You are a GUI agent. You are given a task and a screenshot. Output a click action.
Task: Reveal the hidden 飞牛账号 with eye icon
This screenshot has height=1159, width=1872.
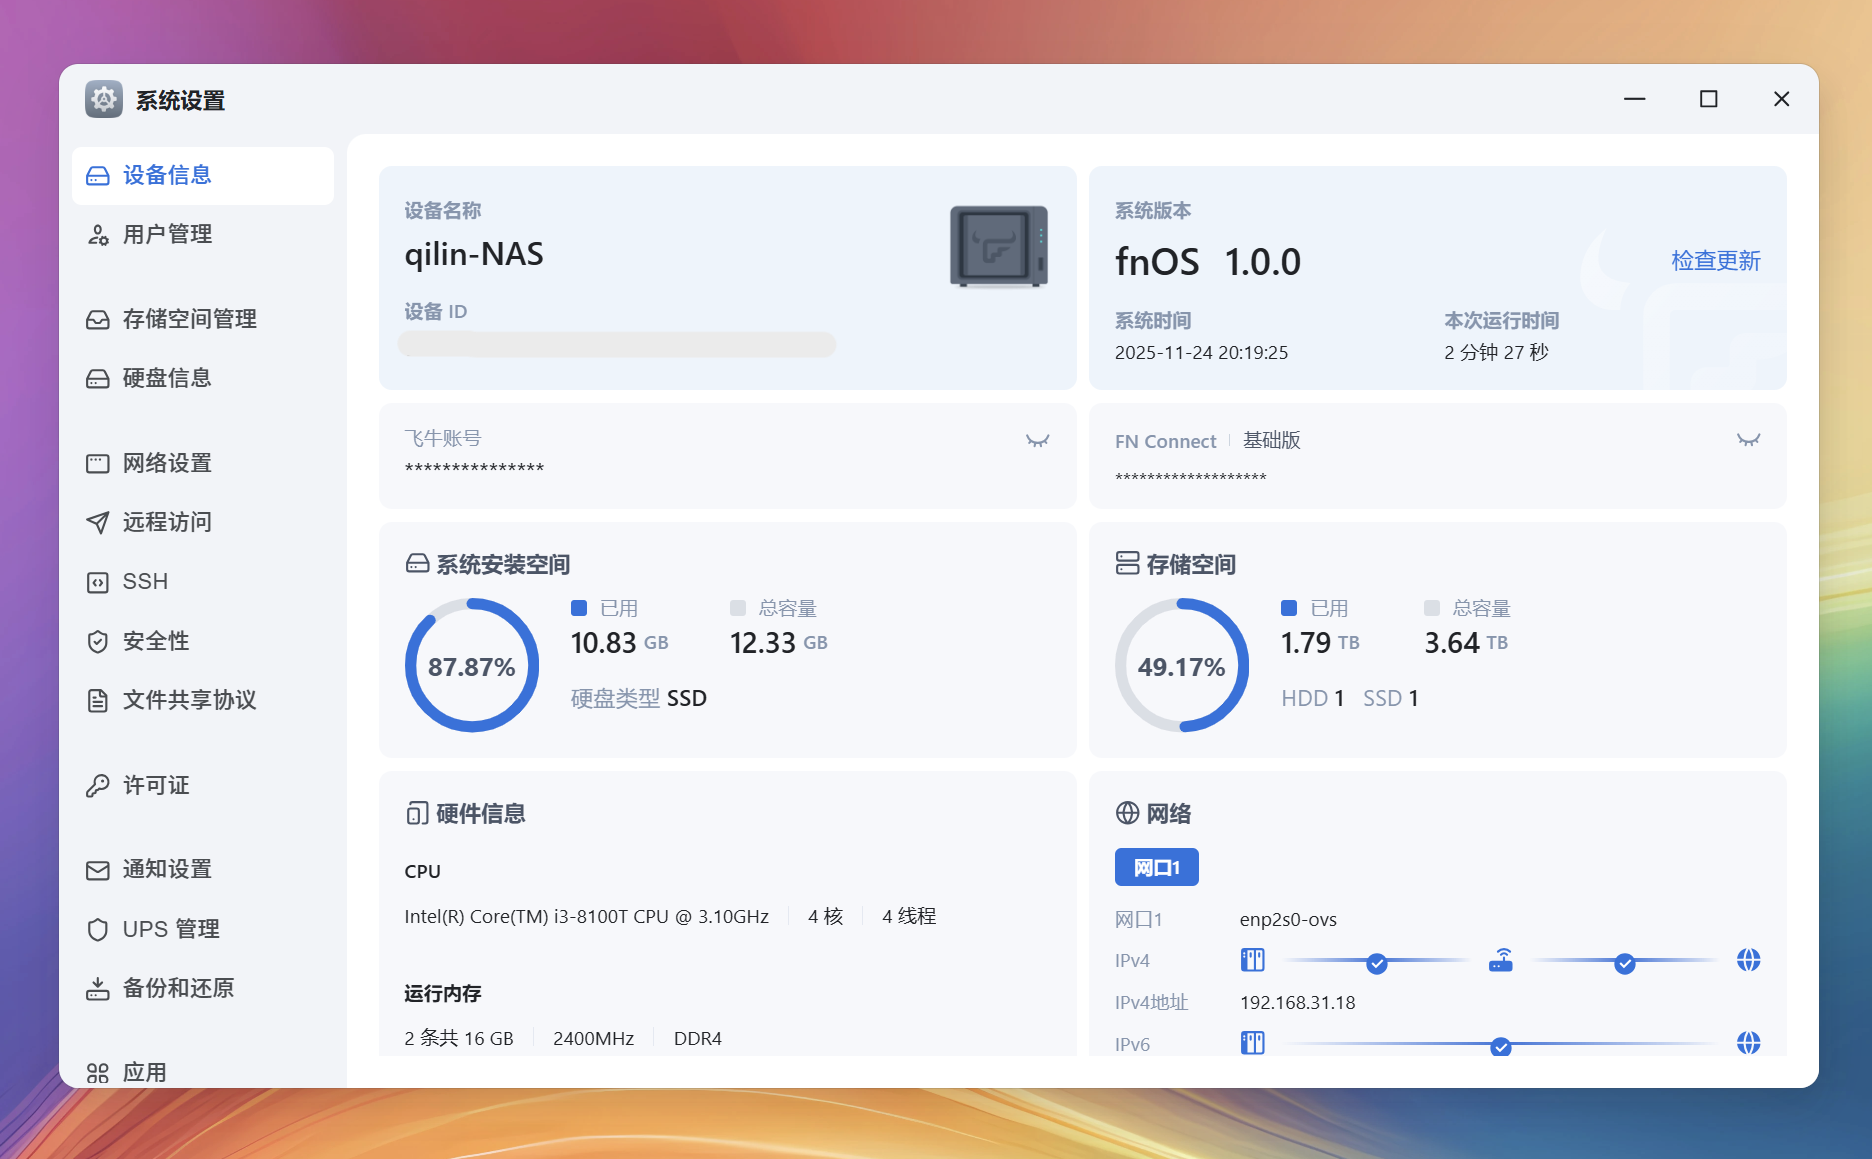(x=1037, y=441)
